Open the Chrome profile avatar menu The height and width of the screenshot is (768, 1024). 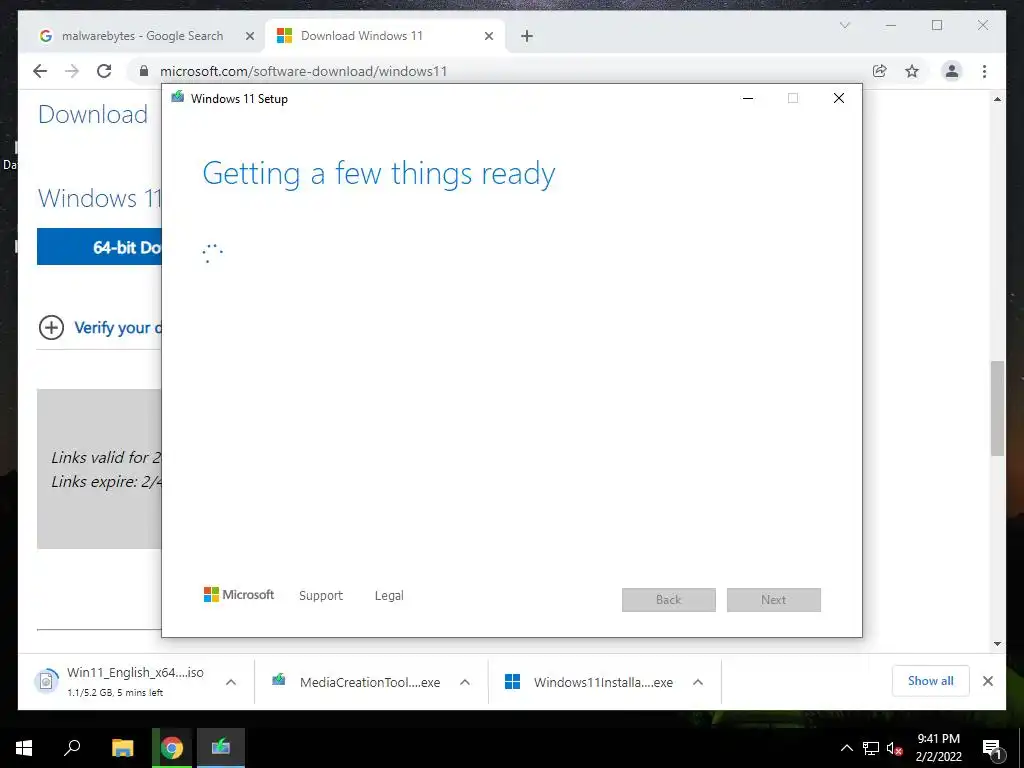(952, 71)
